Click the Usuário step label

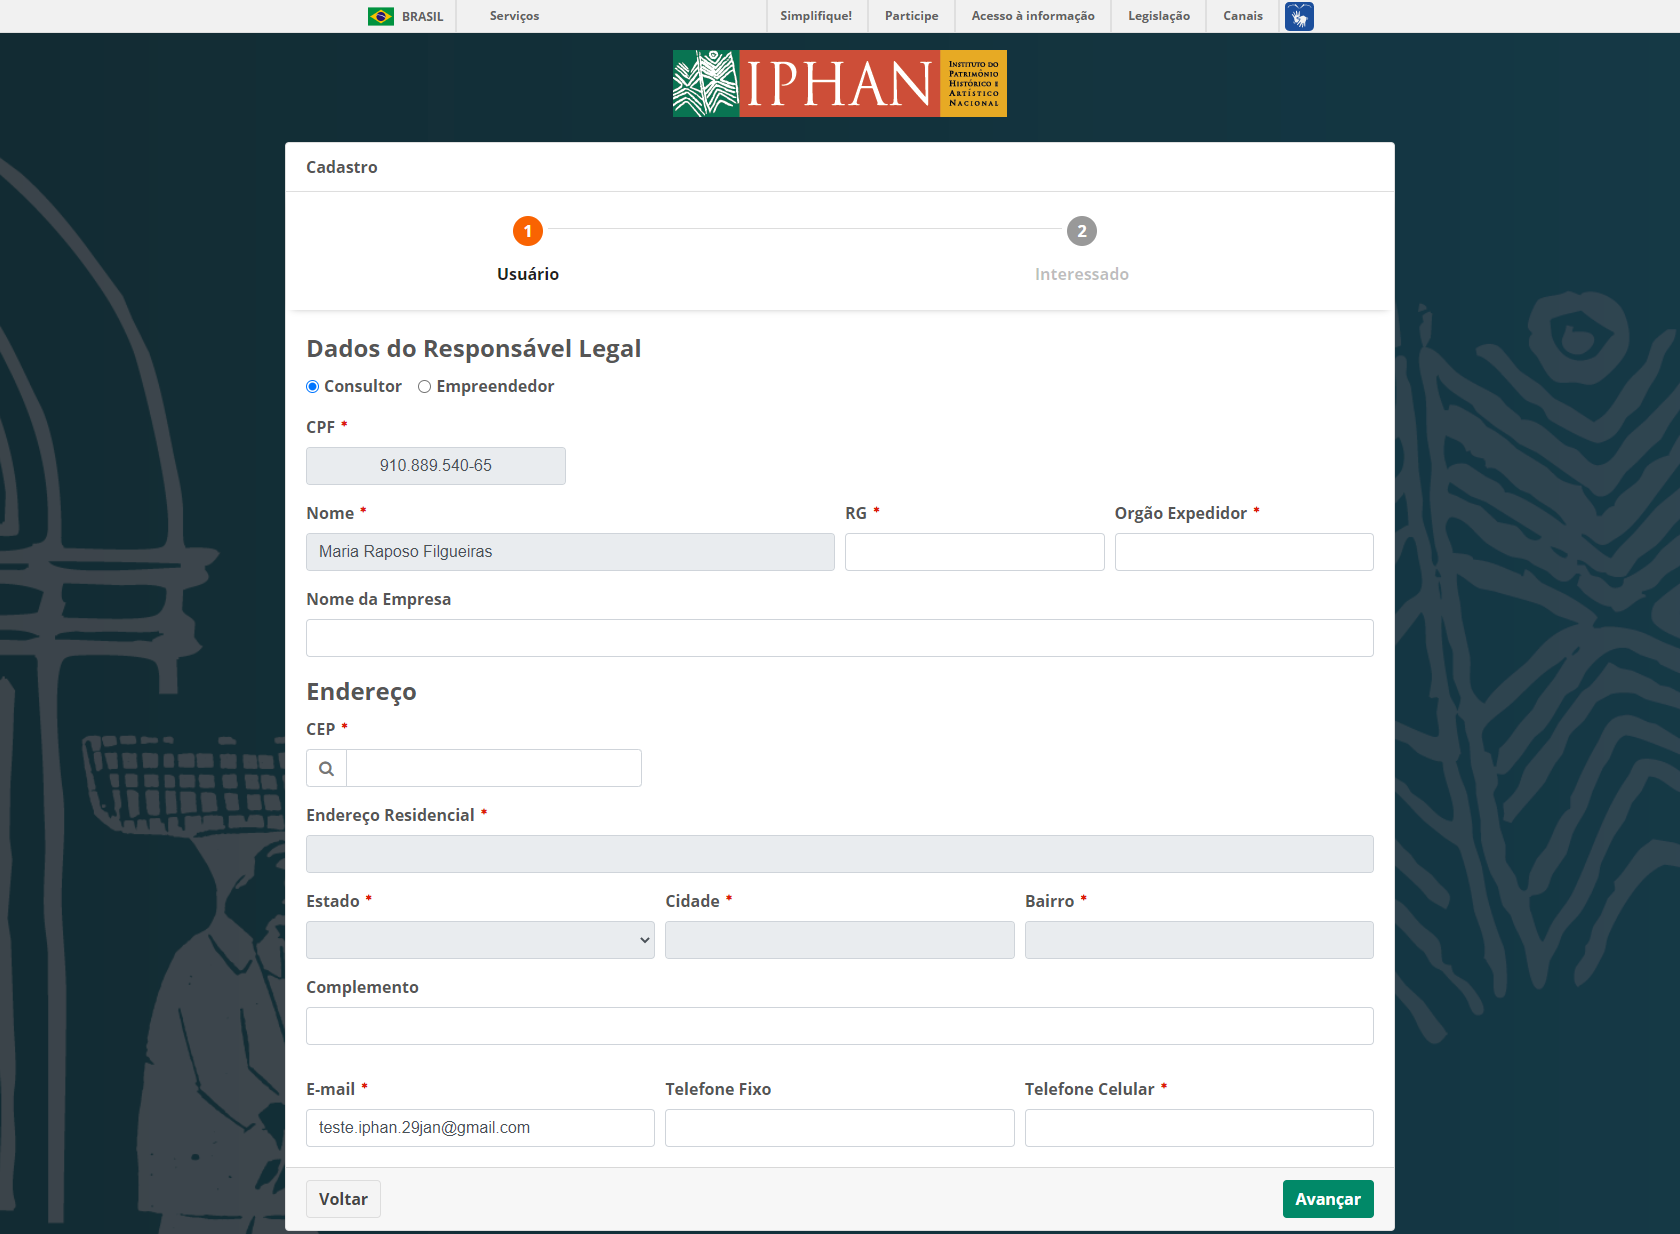tap(528, 274)
